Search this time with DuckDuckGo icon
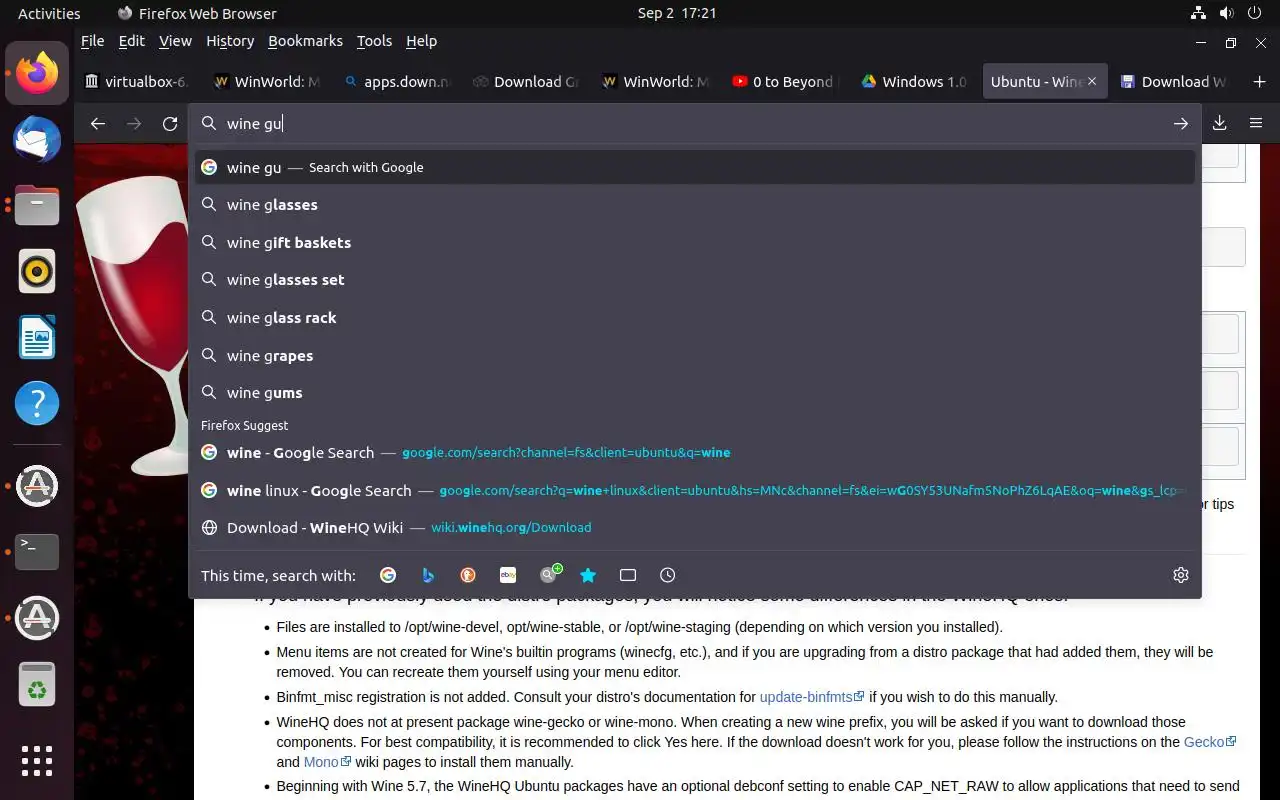 point(468,575)
